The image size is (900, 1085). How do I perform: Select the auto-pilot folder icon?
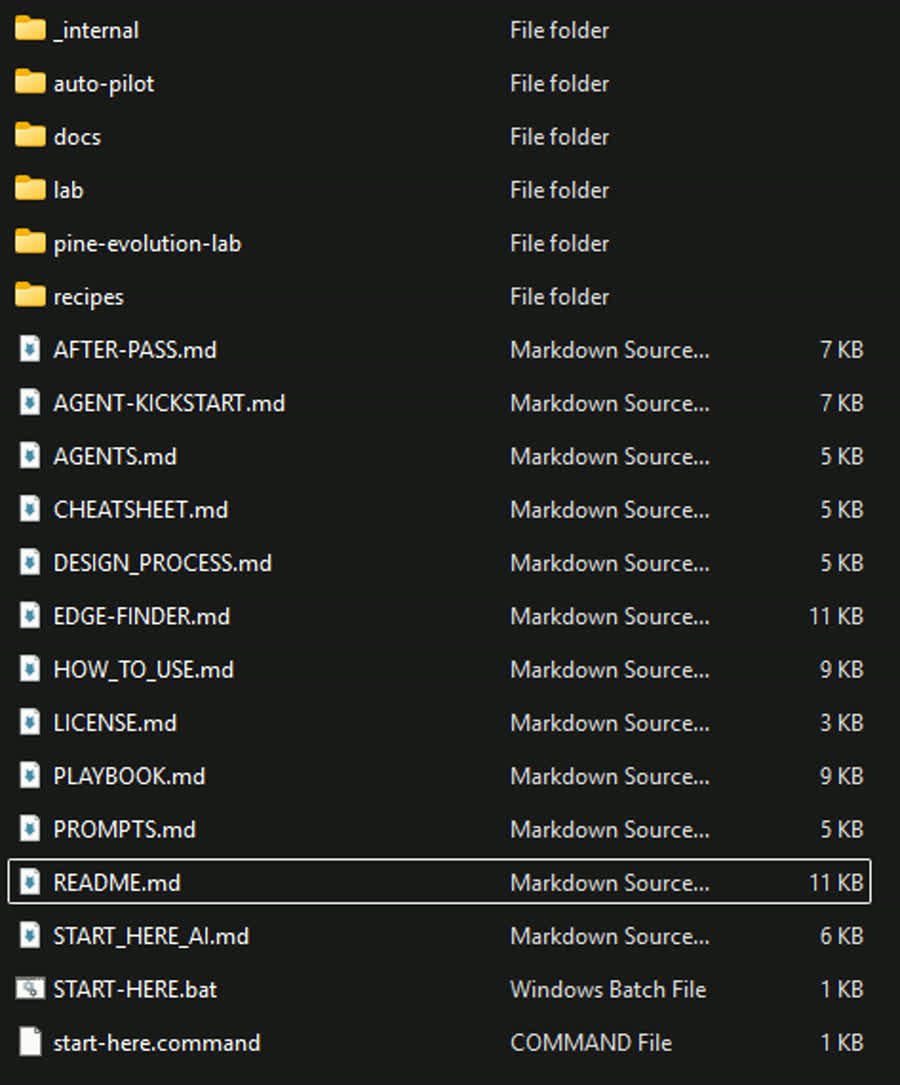30,83
